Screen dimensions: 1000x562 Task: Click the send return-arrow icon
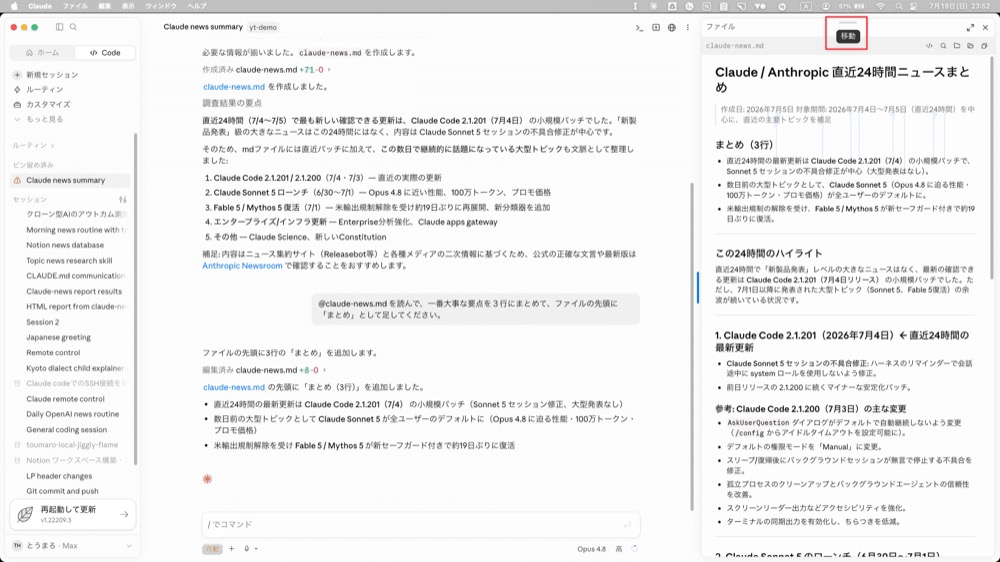[628, 524]
